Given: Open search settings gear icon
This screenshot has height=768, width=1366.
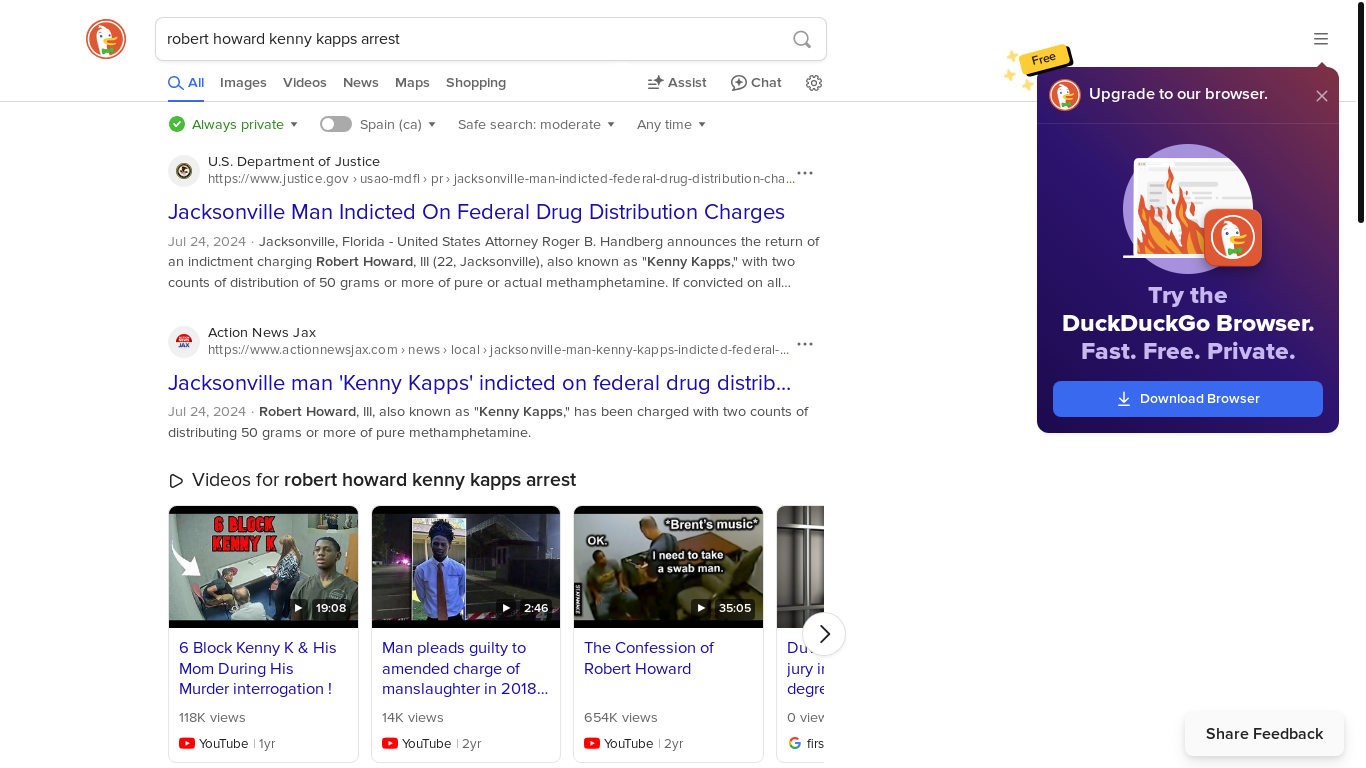Looking at the screenshot, I should 814,83.
